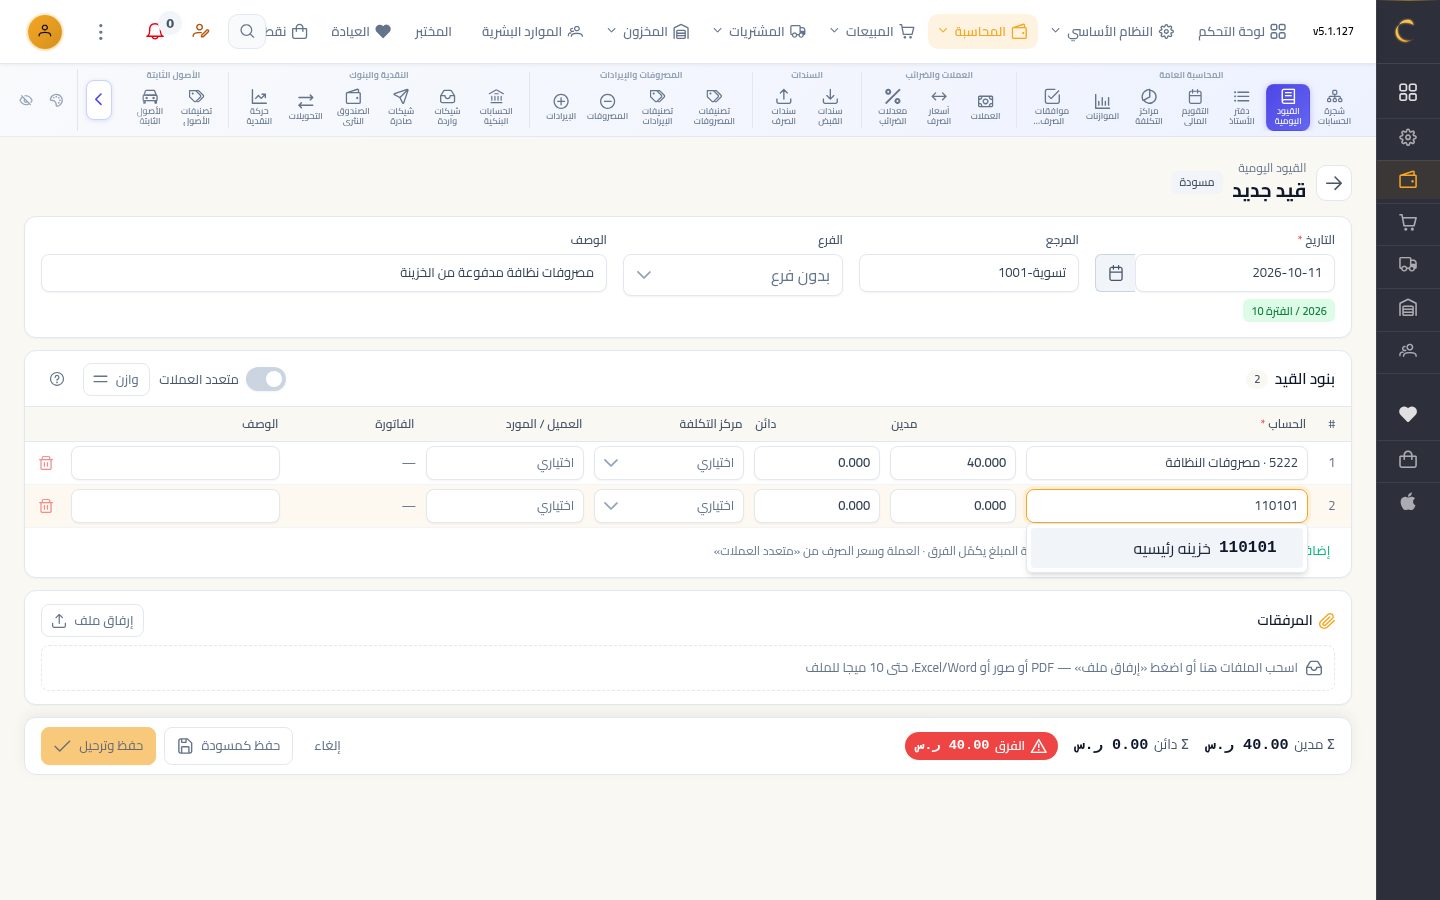This screenshot has width=1440, height=900.
Task: Open مراكز التكلفة (cost centers) ribbon icon
Action: pos(1149,107)
